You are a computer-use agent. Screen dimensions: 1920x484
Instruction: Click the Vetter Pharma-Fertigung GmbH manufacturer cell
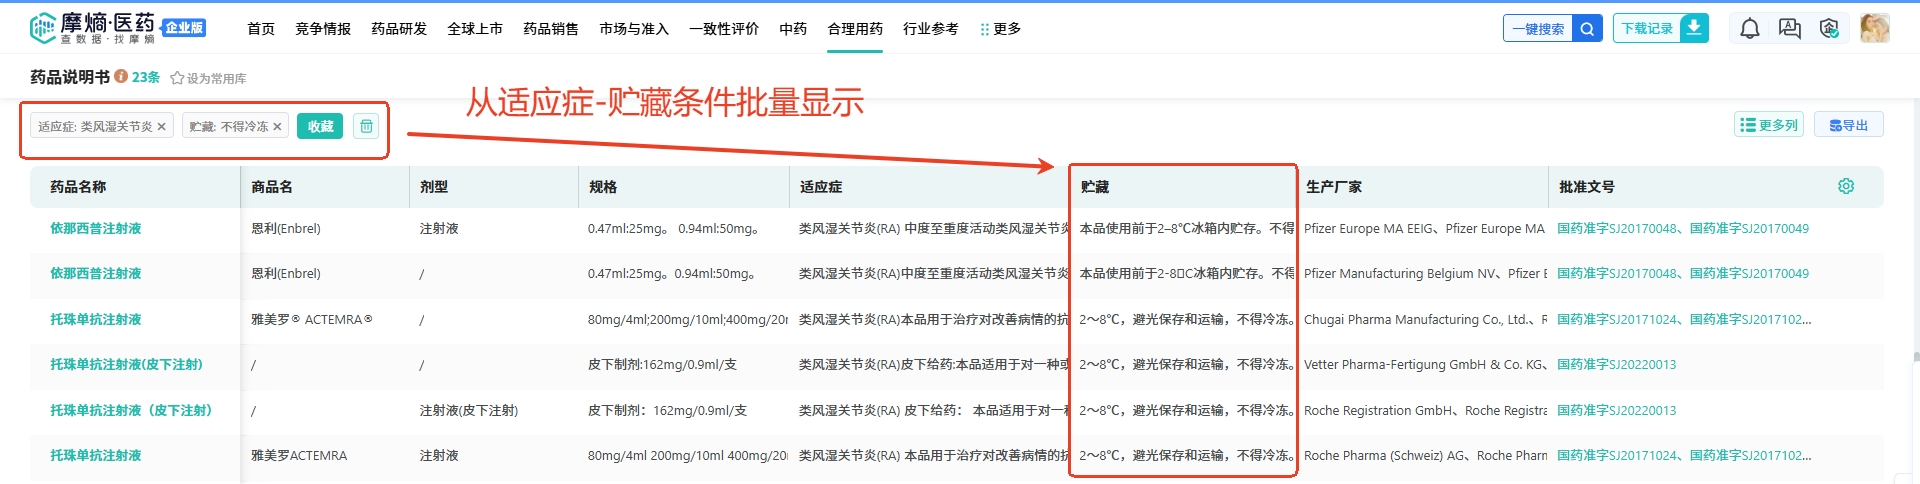pos(1426,364)
